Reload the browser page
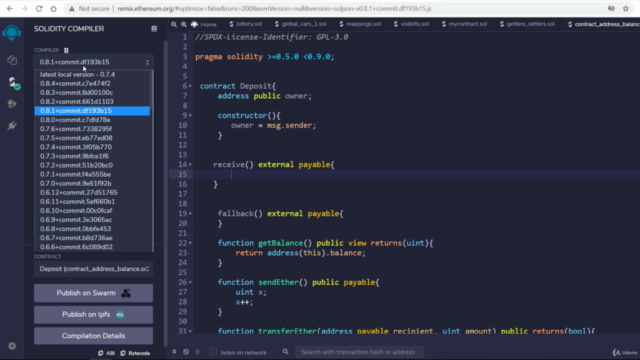The height and width of the screenshot is (360, 640). (x=39, y=9)
